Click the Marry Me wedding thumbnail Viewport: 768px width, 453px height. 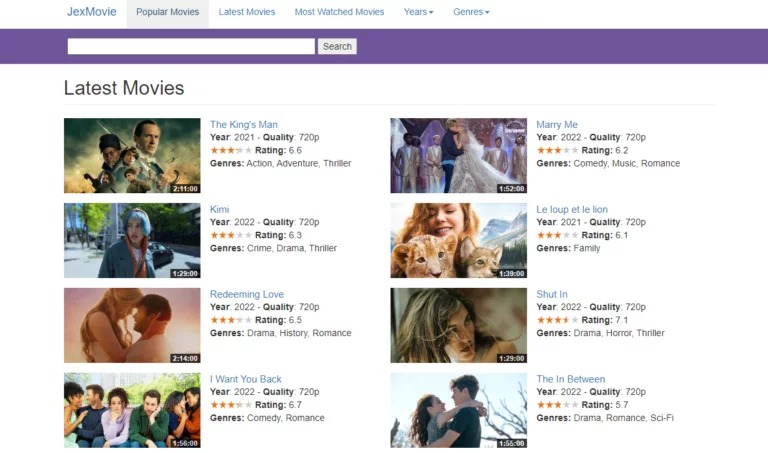tap(458, 156)
